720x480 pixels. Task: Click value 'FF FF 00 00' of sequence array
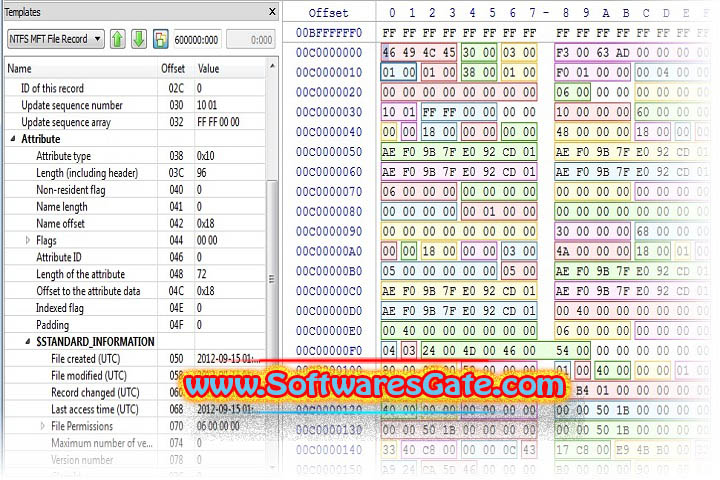[218, 122]
